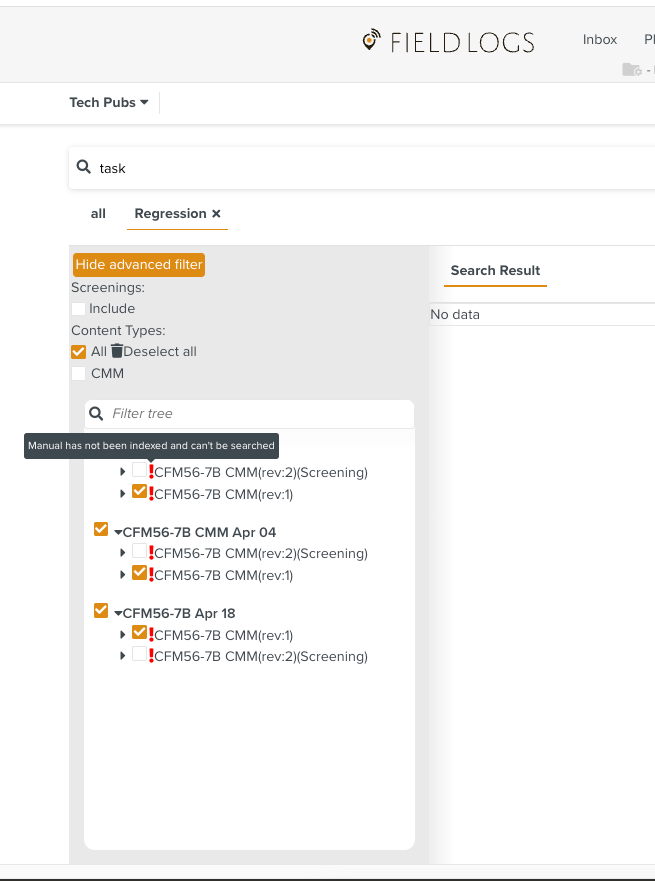Tick the CMM content type checkbox

[x=79, y=374]
